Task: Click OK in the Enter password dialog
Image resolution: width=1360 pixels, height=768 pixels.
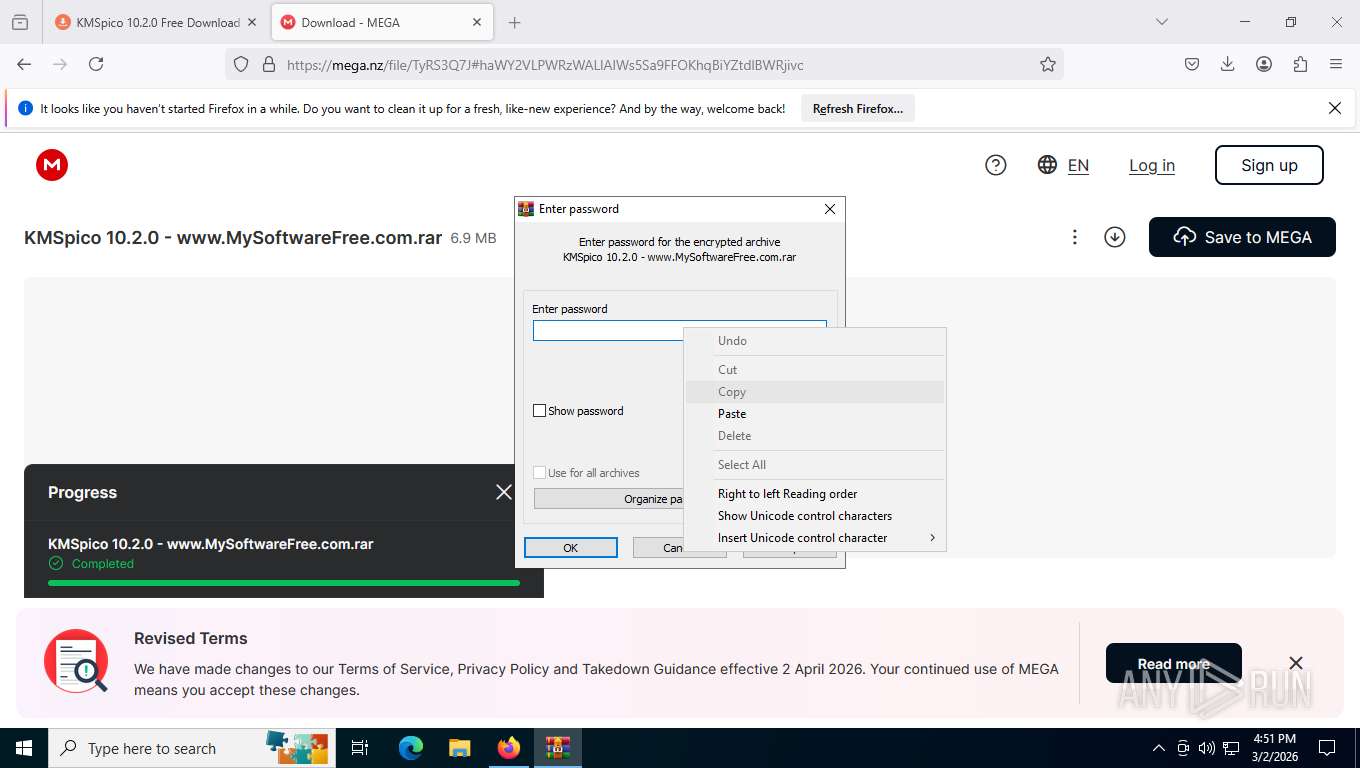Action: (x=570, y=548)
